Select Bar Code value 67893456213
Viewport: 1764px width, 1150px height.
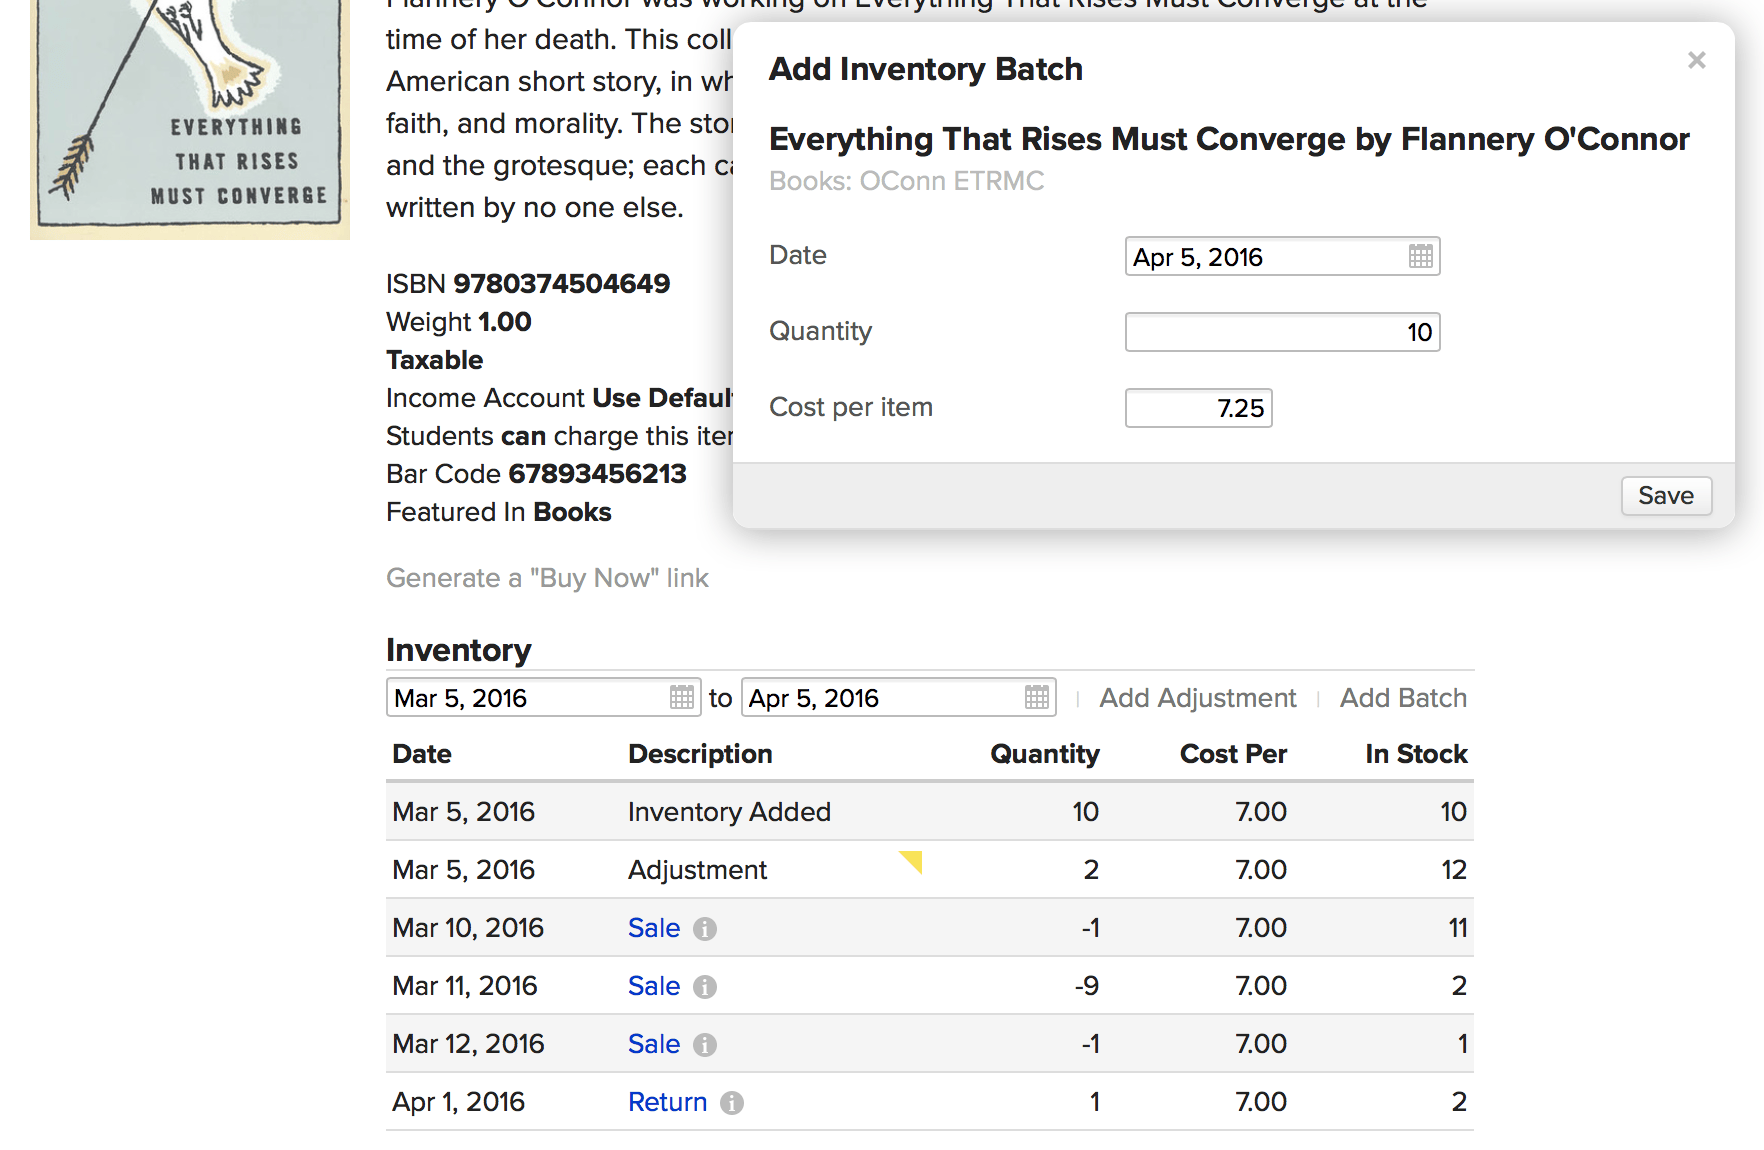pos(597,474)
